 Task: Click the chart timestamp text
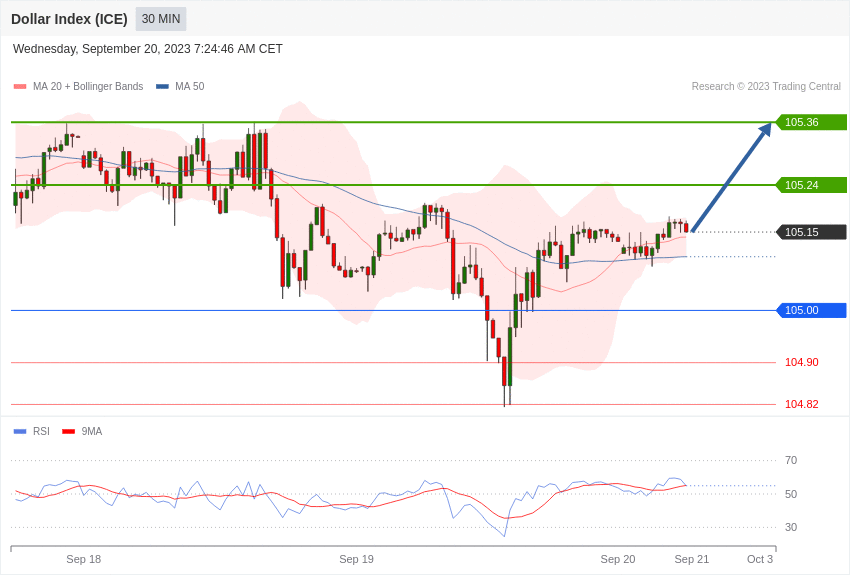point(147,49)
